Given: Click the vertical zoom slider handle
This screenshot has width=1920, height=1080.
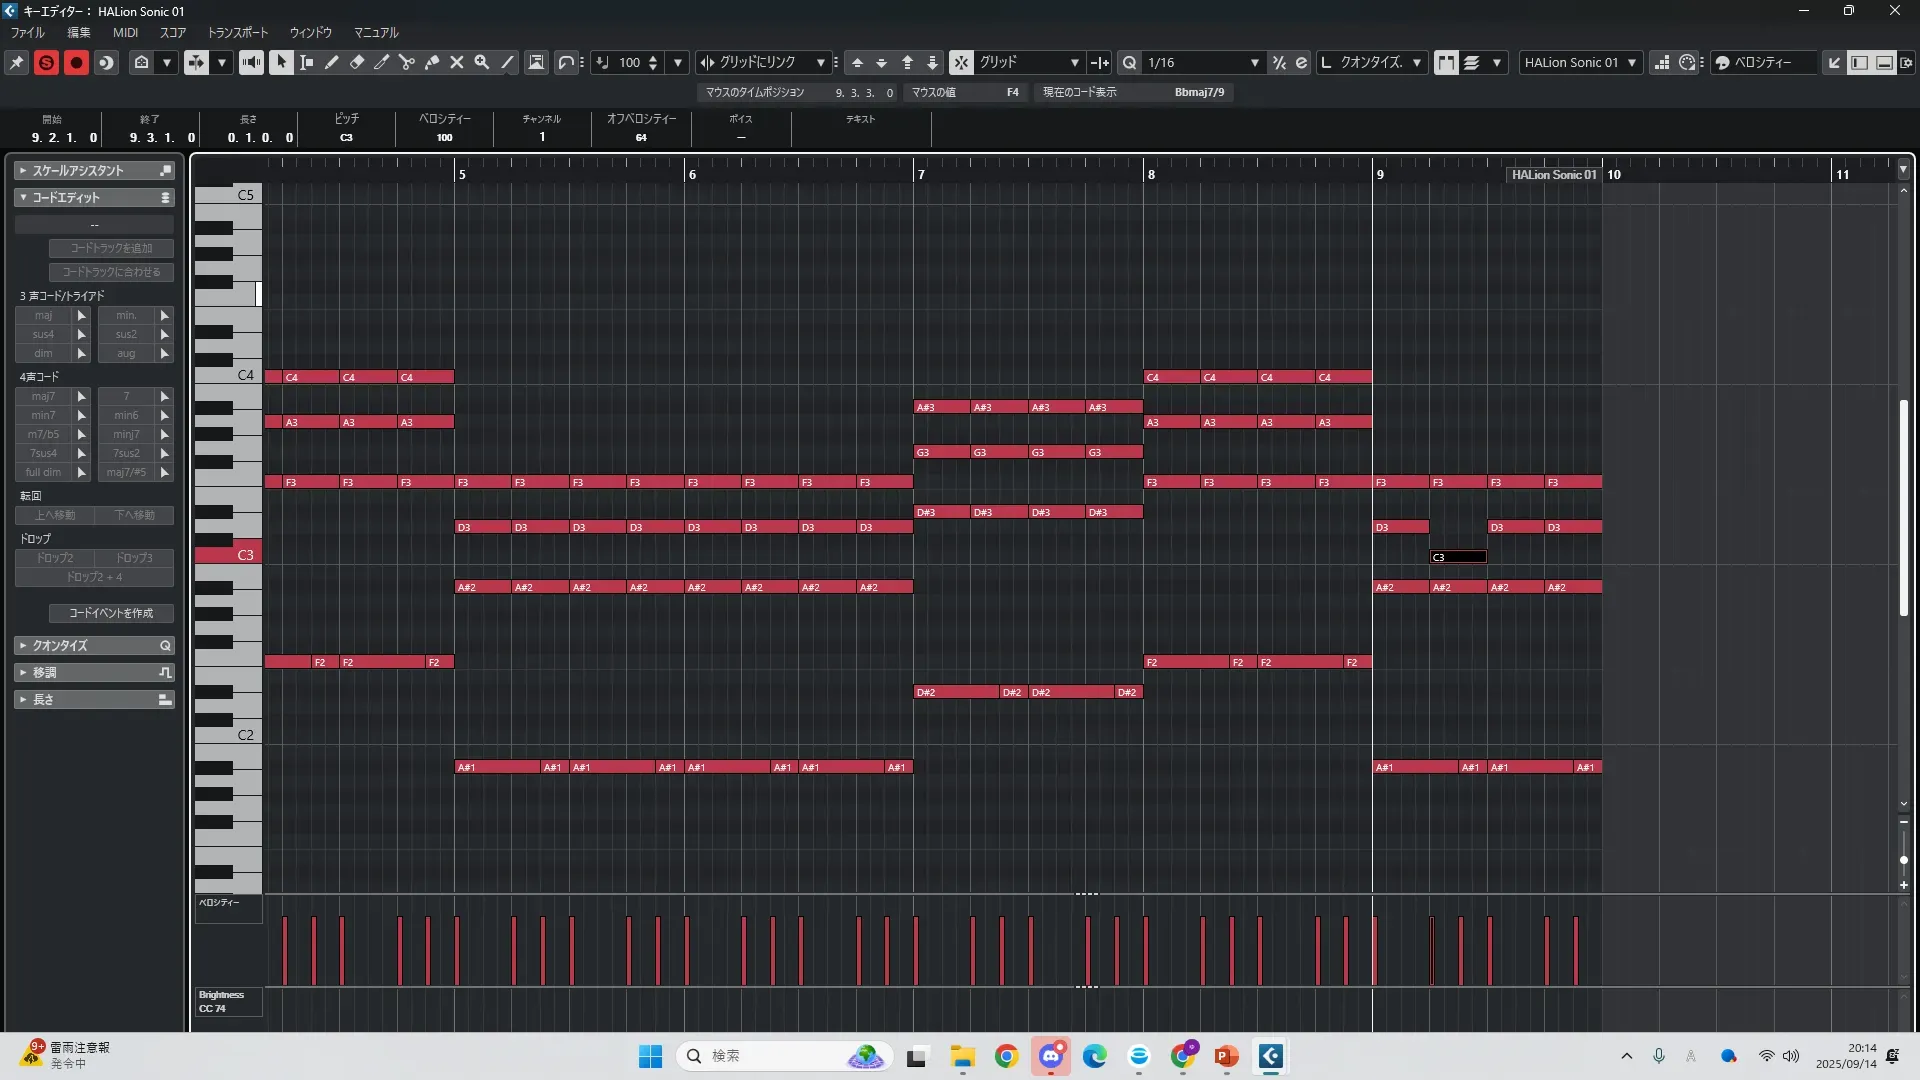Looking at the screenshot, I should tap(1903, 860).
